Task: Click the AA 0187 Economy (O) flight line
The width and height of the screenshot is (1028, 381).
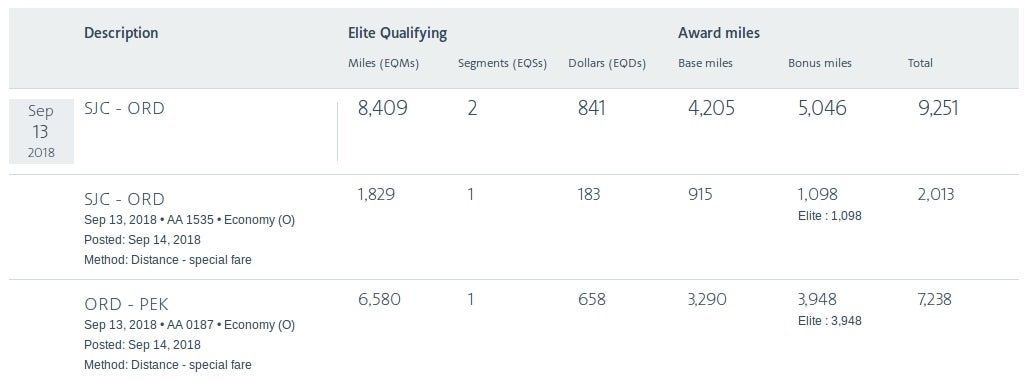Action: pos(189,325)
